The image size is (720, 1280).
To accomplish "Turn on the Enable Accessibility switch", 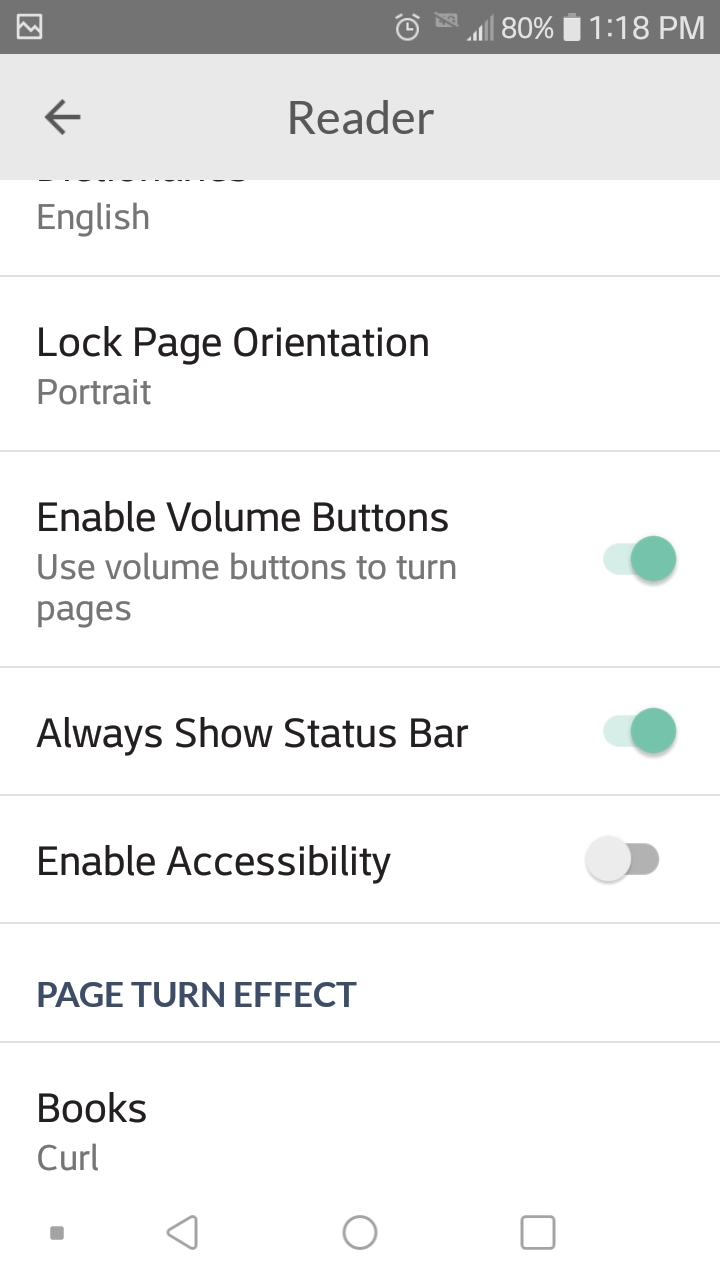I will 622,860.
